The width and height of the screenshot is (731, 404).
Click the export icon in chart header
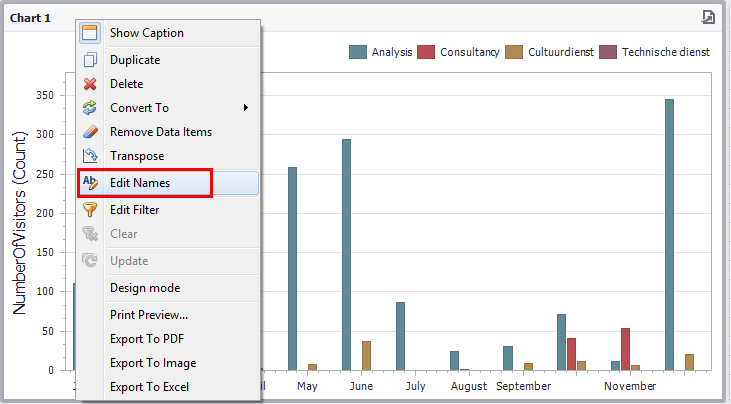point(708,17)
